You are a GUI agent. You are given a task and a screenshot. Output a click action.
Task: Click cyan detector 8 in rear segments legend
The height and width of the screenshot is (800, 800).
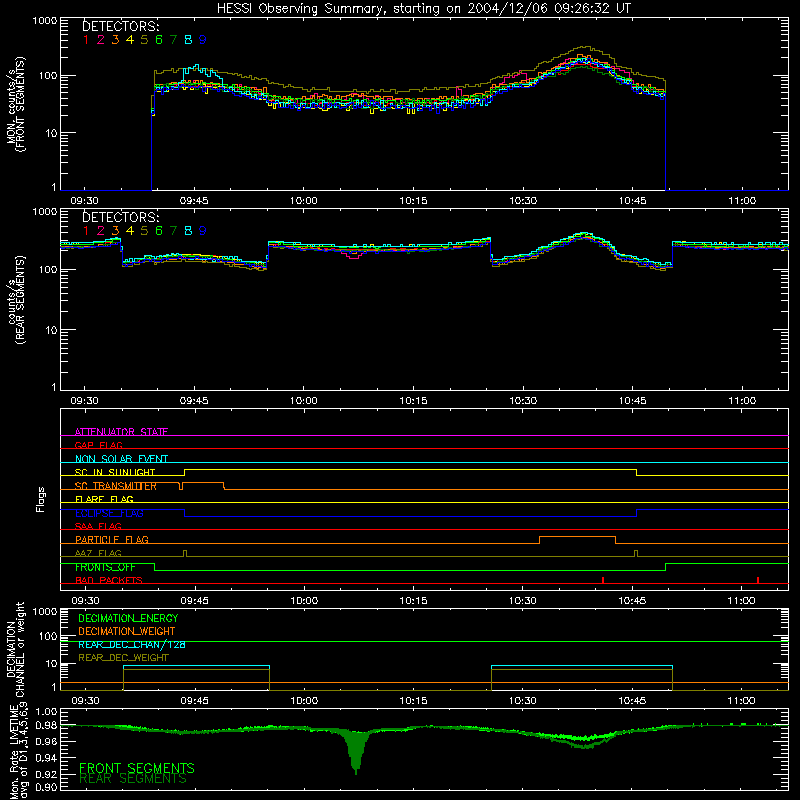(x=188, y=231)
